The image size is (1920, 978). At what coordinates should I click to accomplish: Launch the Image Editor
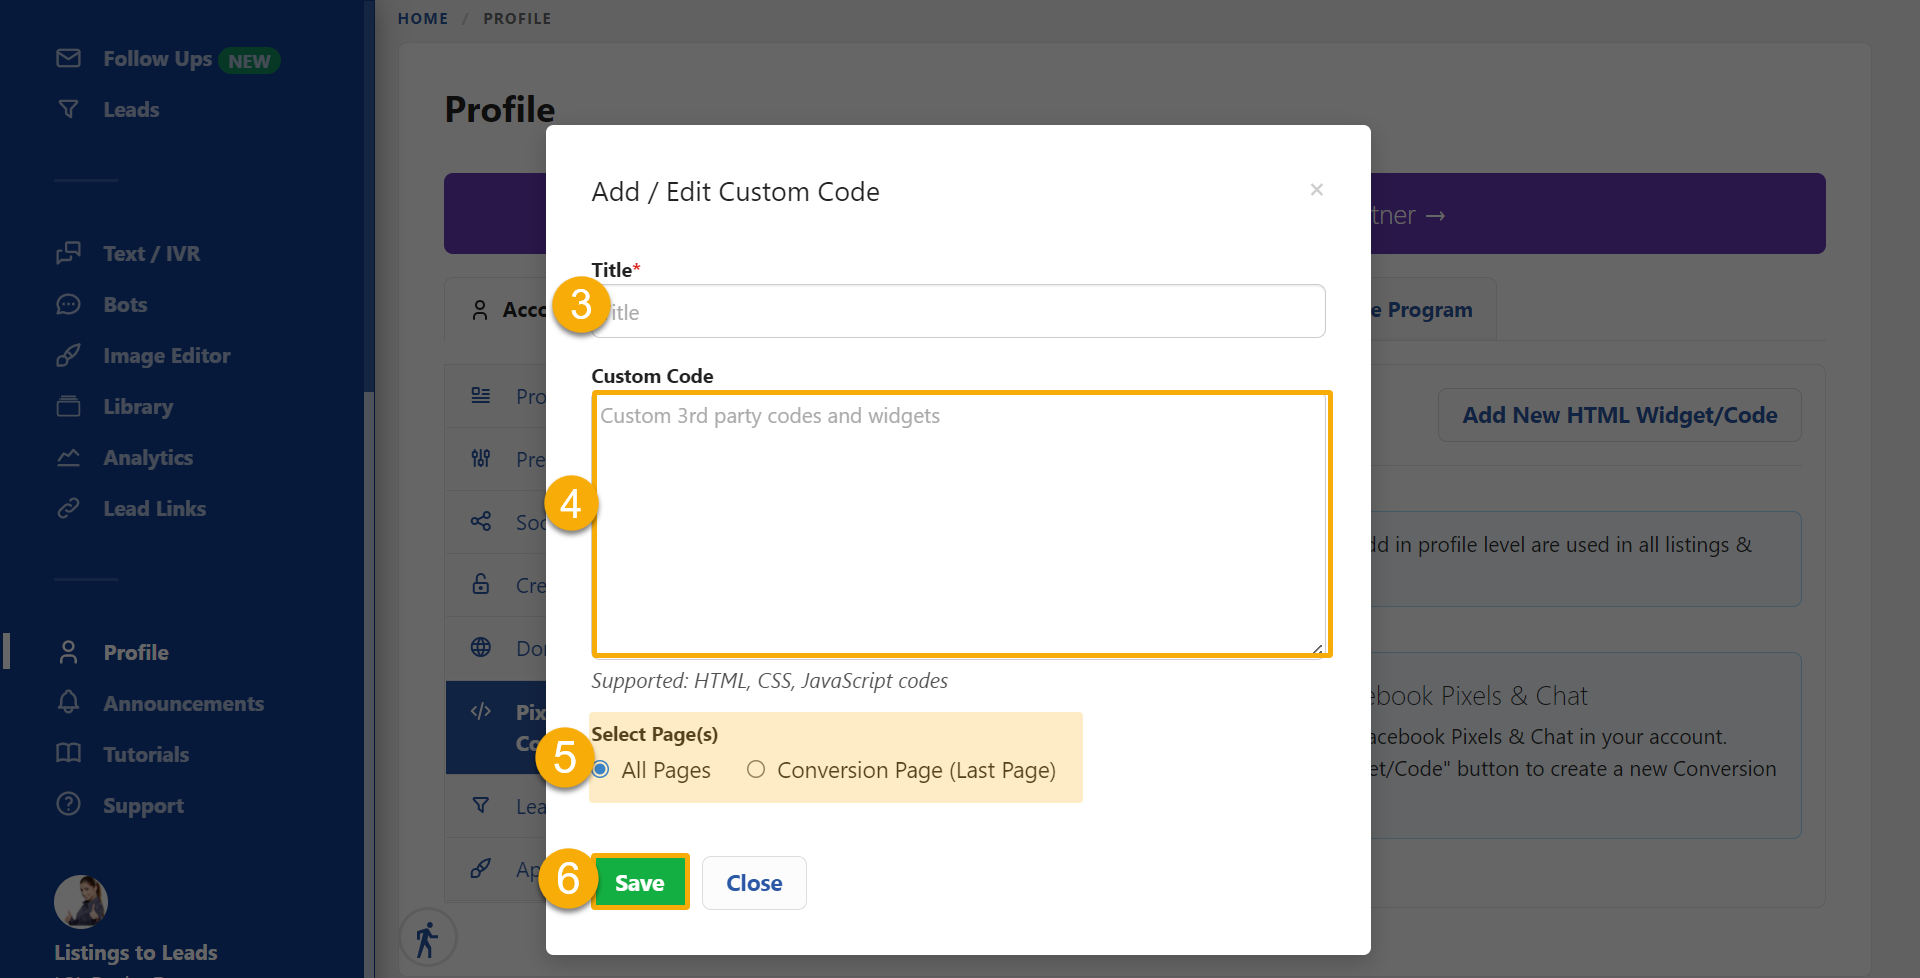(165, 355)
